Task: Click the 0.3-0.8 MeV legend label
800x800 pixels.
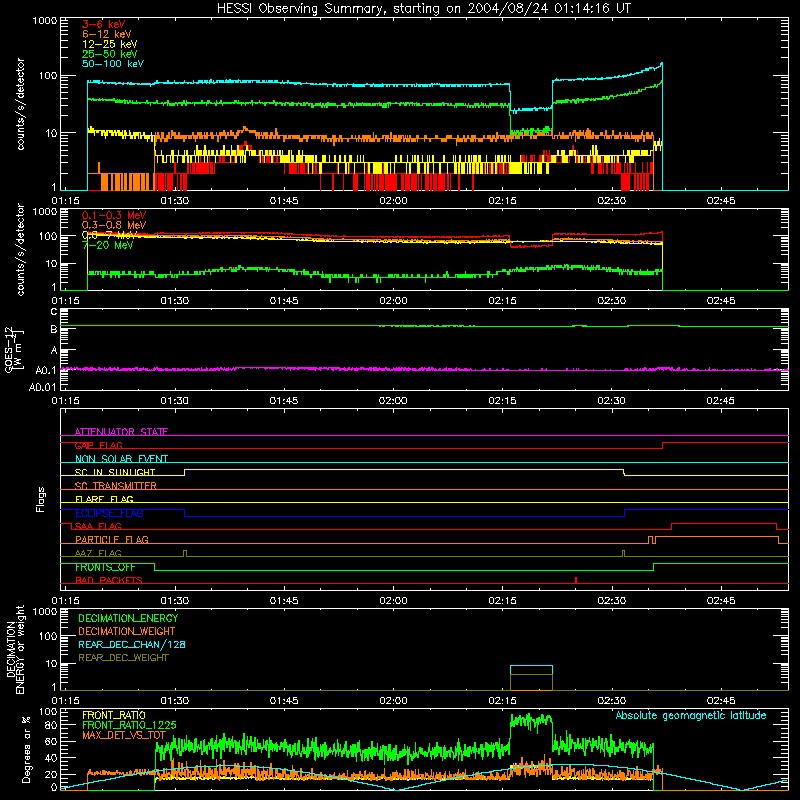Action: [114, 225]
